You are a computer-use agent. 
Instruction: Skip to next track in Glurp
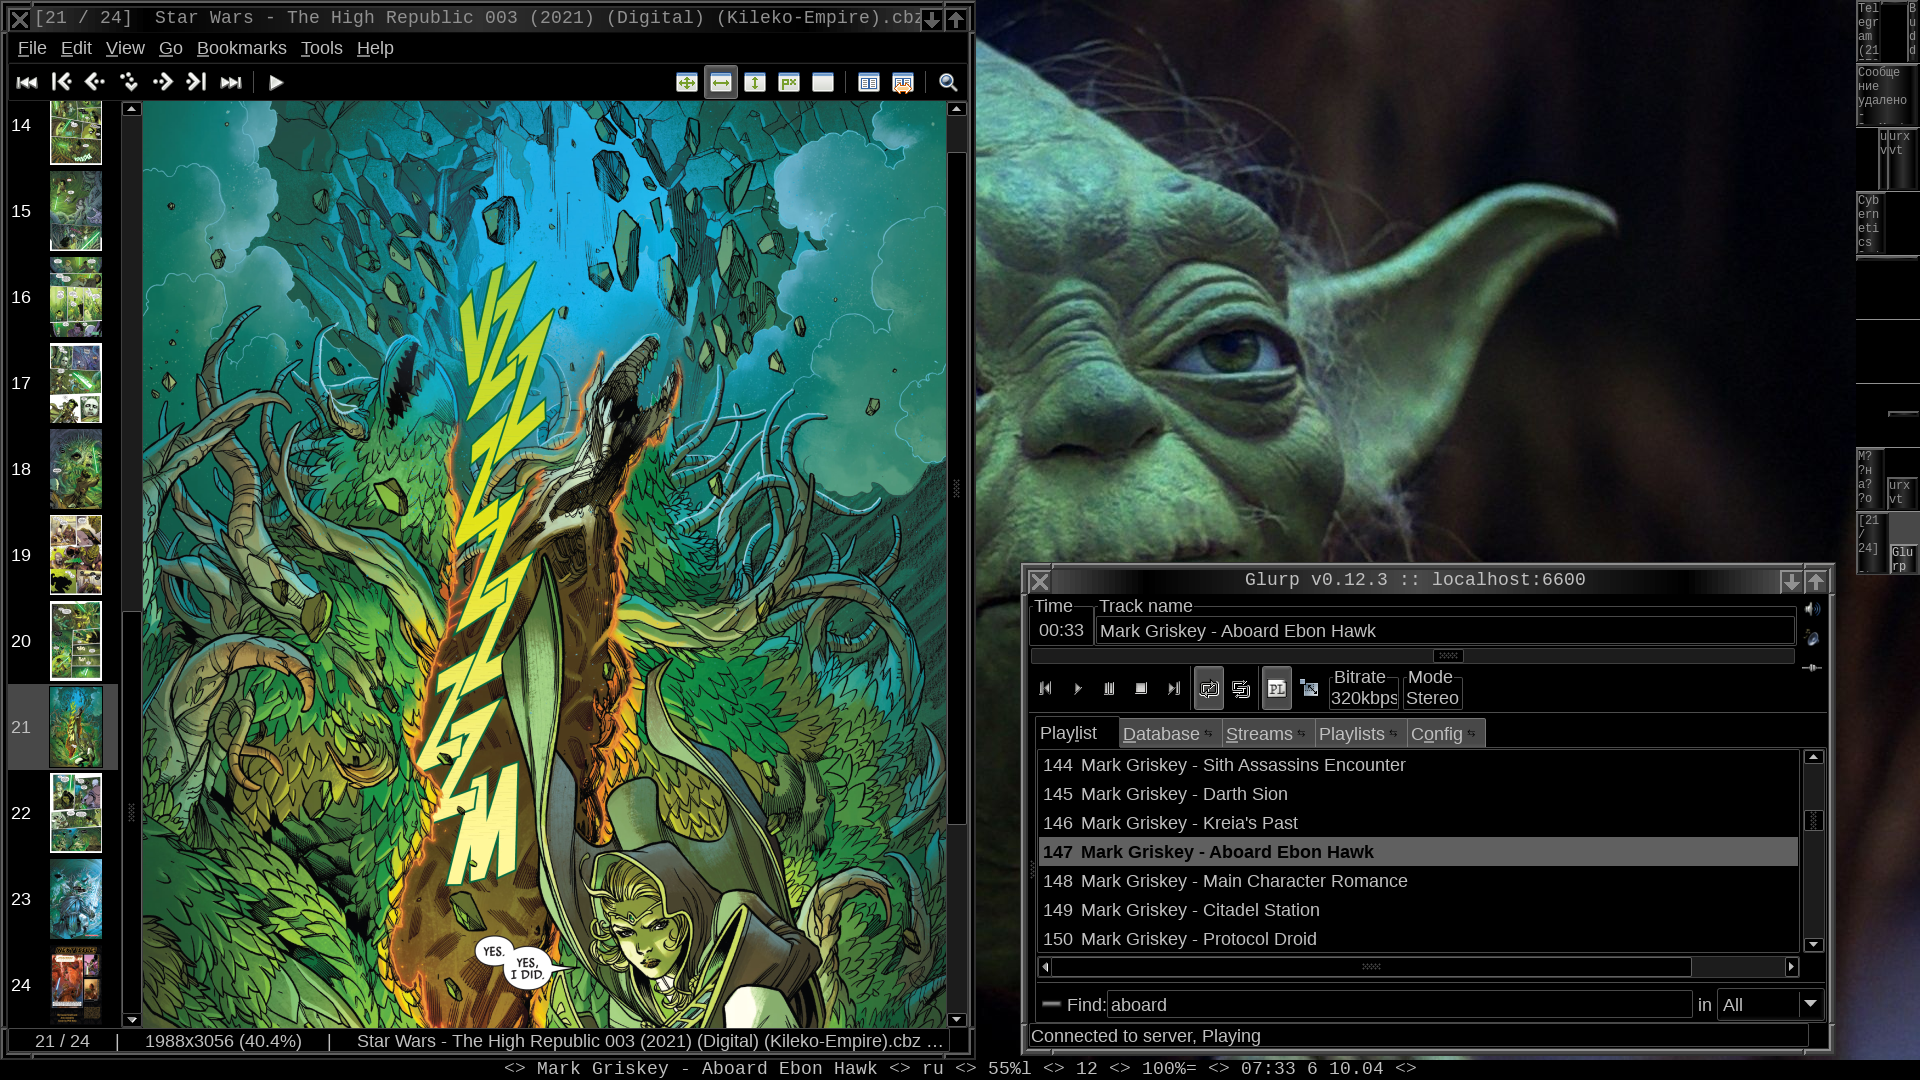point(1173,689)
